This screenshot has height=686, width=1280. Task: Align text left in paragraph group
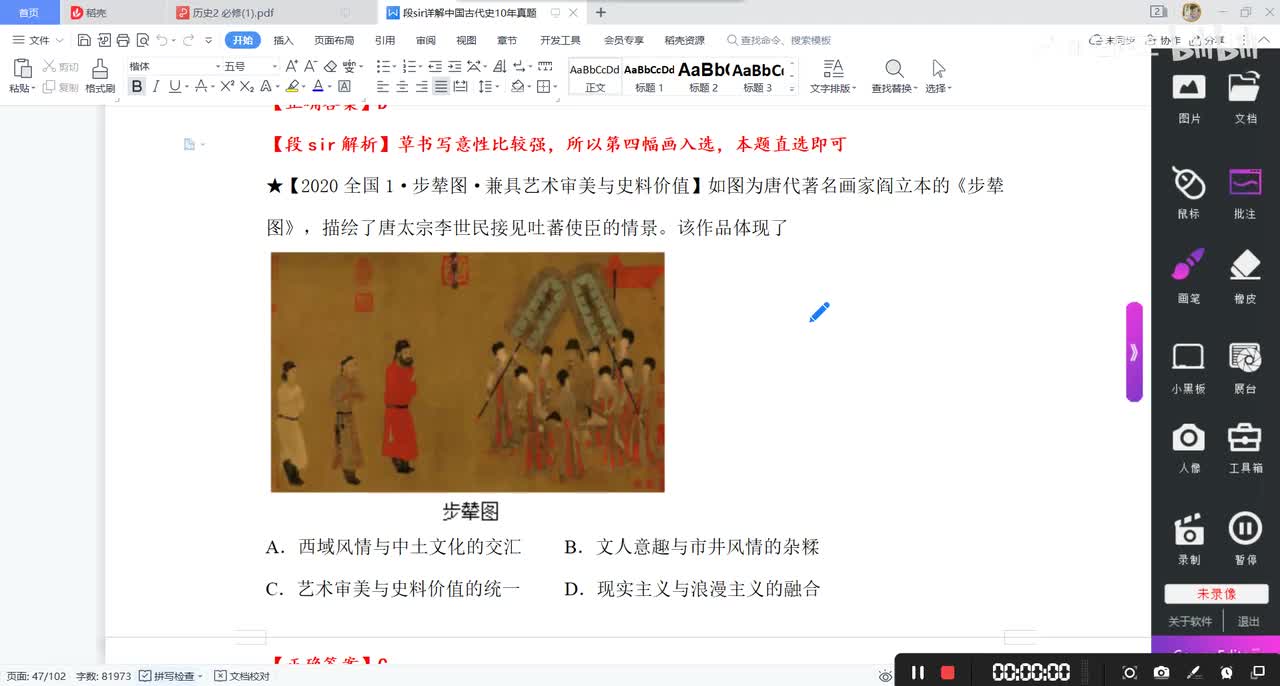click(383, 87)
